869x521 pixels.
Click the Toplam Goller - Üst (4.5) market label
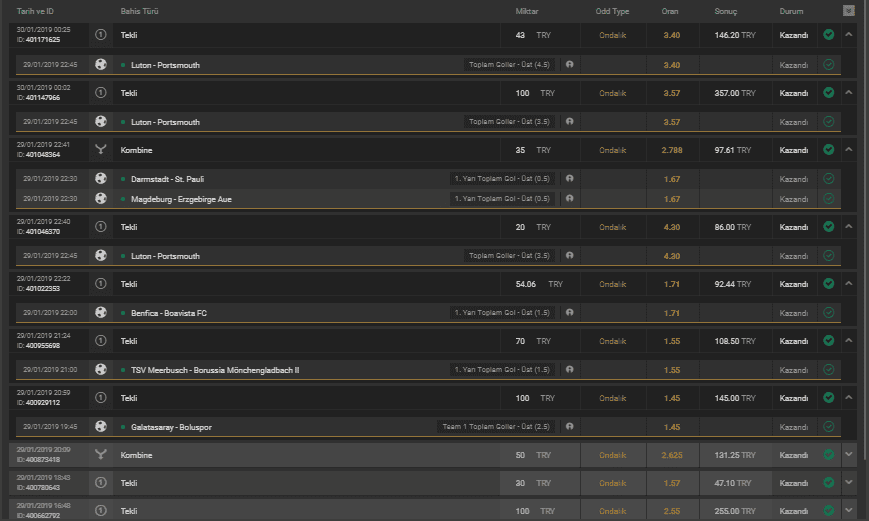click(x=509, y=64)
